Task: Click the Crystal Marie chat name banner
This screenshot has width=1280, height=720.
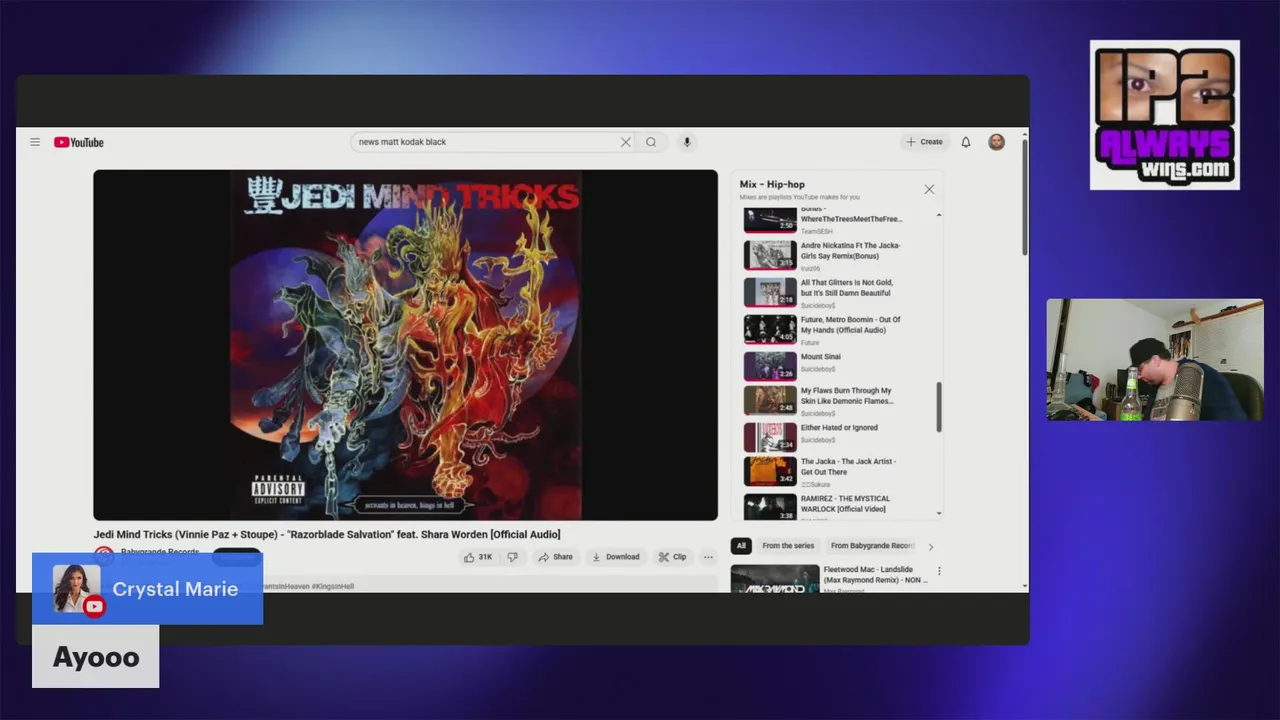Action: [x=148, y=589]
